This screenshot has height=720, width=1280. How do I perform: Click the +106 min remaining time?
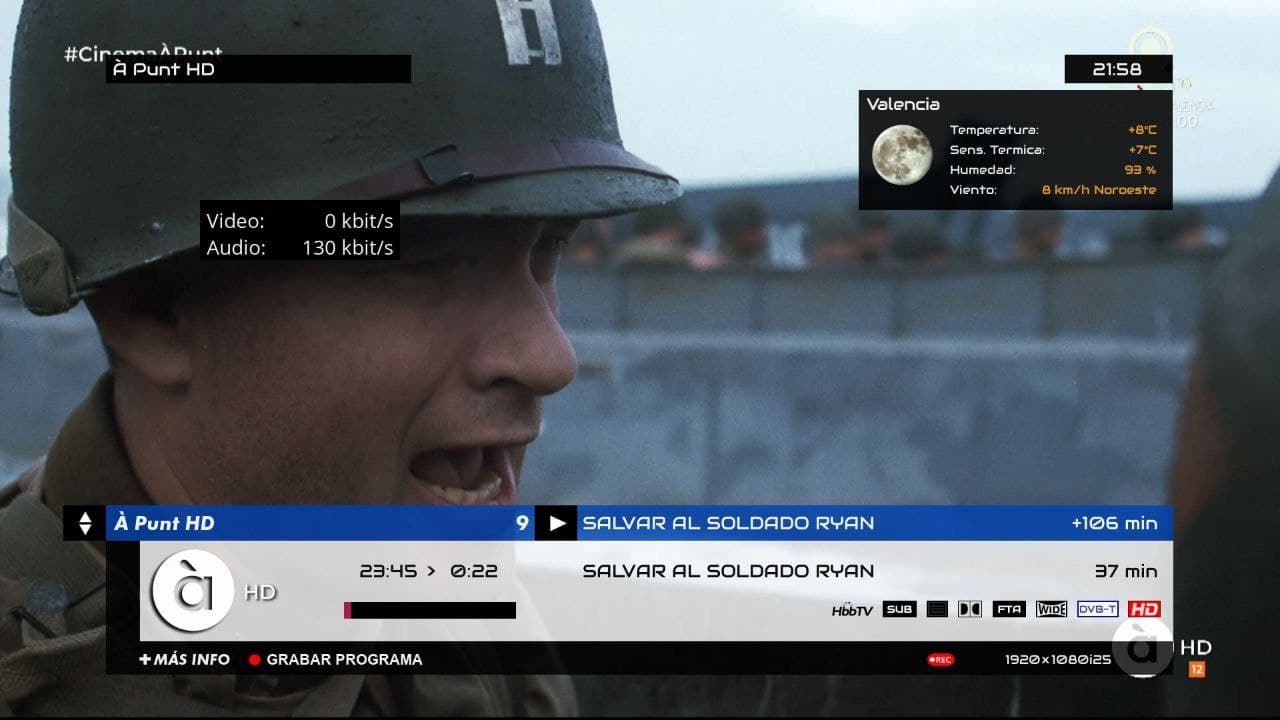1114,523
